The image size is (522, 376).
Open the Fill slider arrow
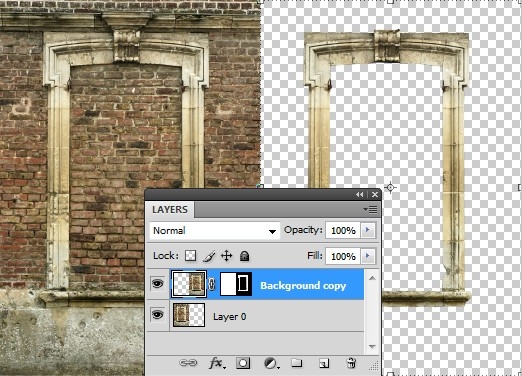[x=368, y=256]
